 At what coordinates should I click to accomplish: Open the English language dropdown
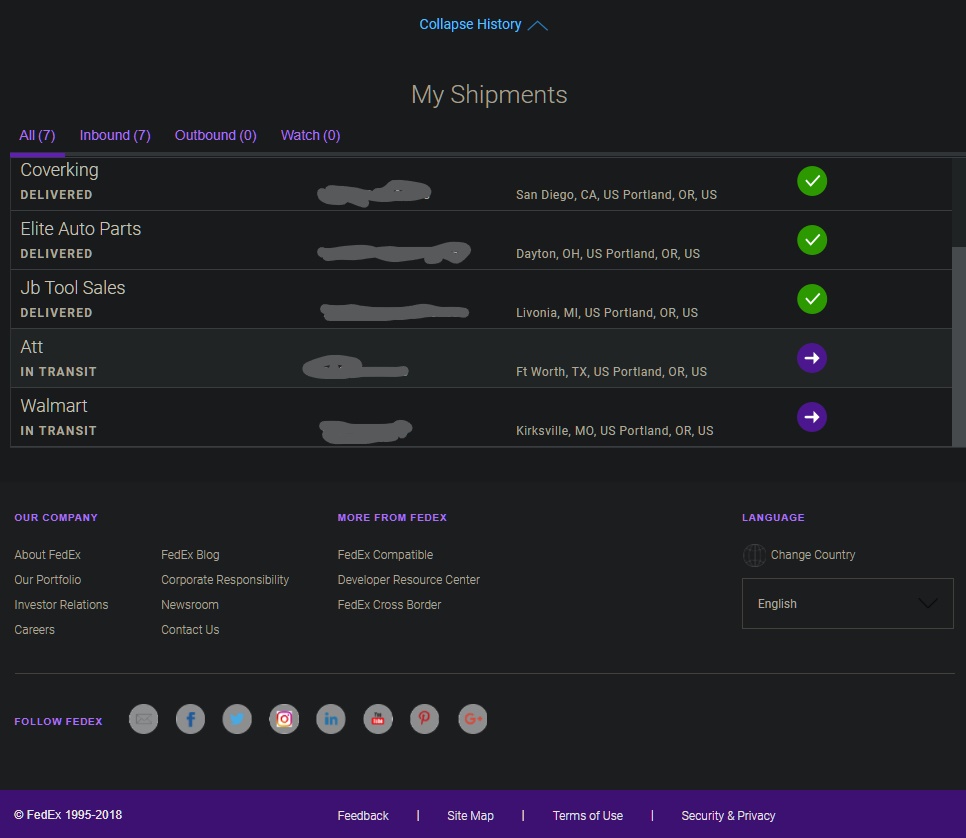[848, 604]
